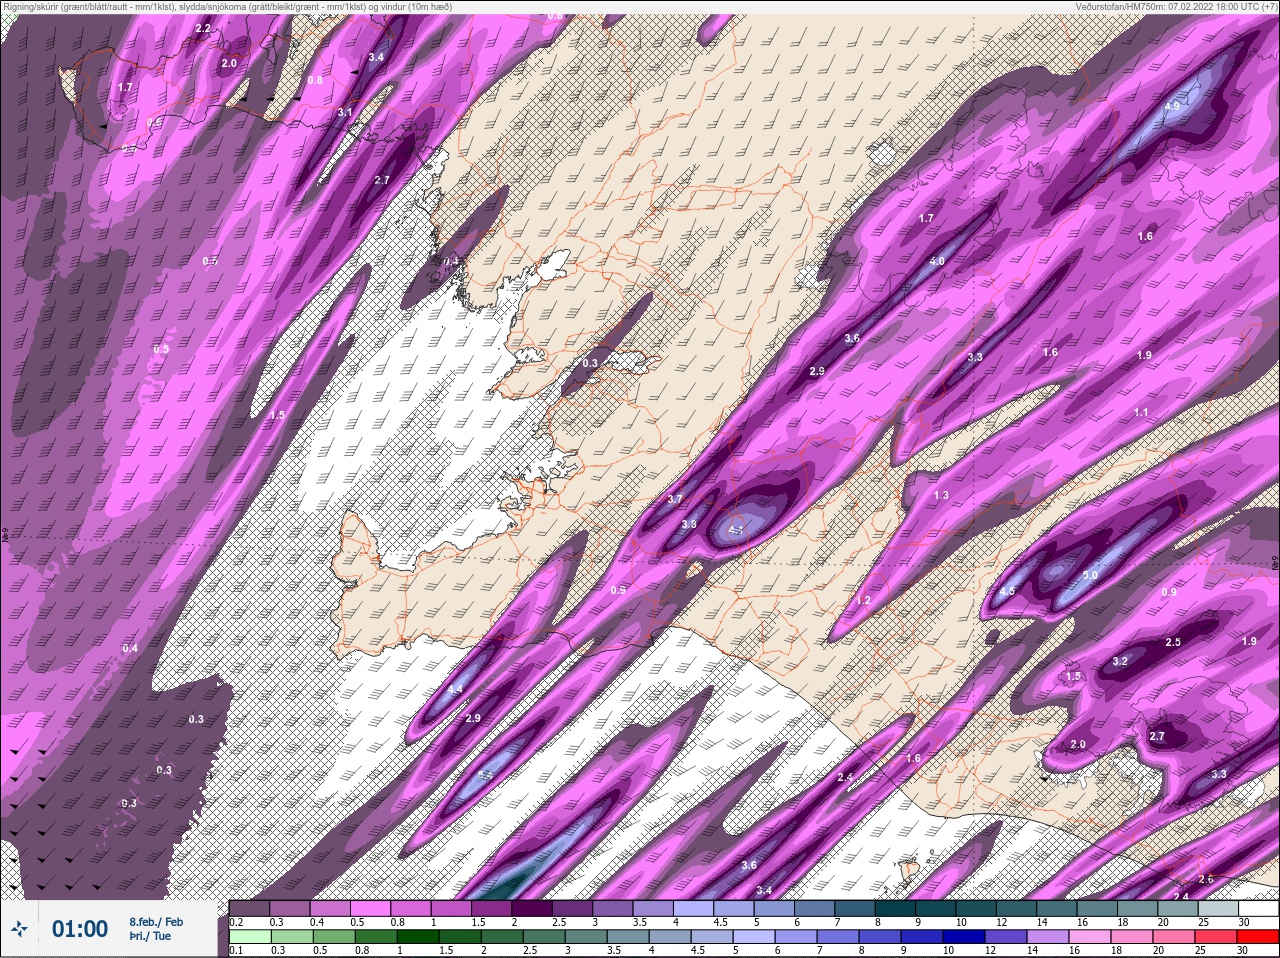
Task: Pick the 0.5 pink swatch in upper legend row
Action: pyautogui.click(x=371, y=908)
